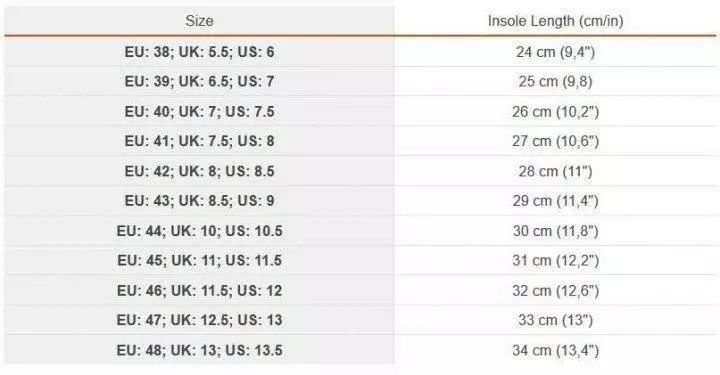
Task: Select the EU: 44; UK: 10; US: 10.5 row
Action: [x=360, y=230]
